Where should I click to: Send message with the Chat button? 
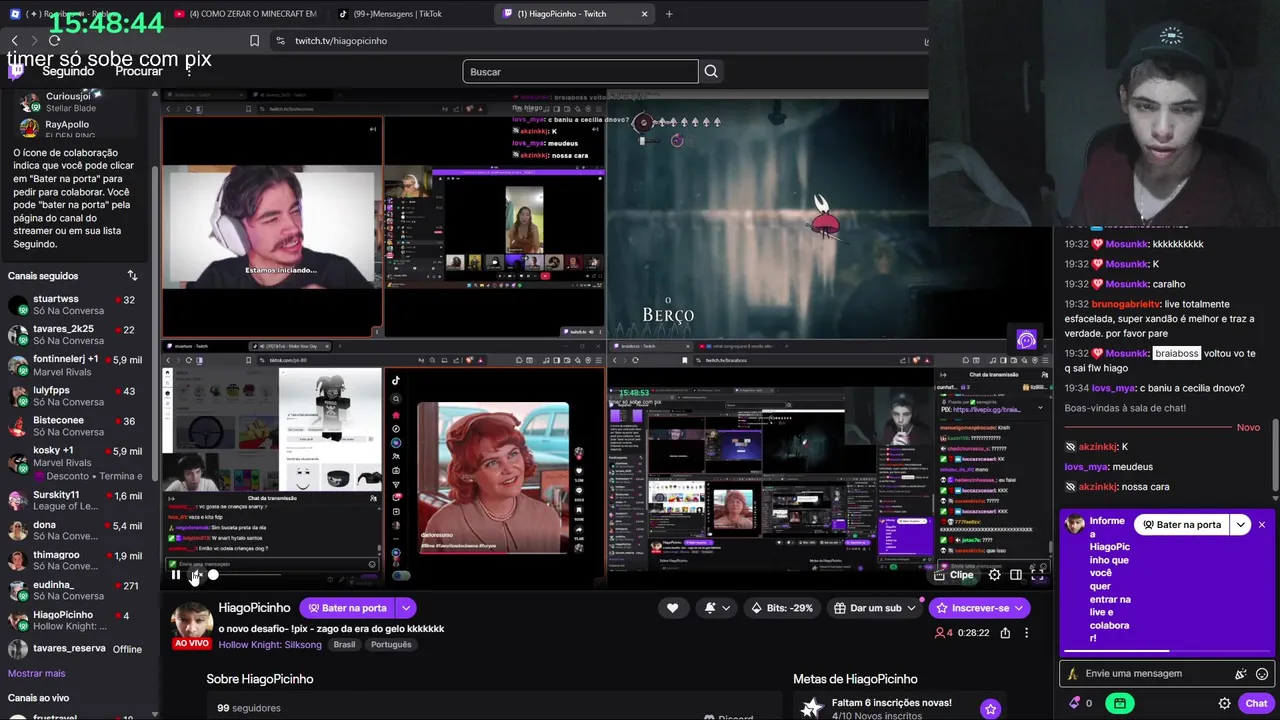click(x=1256, y=703)
